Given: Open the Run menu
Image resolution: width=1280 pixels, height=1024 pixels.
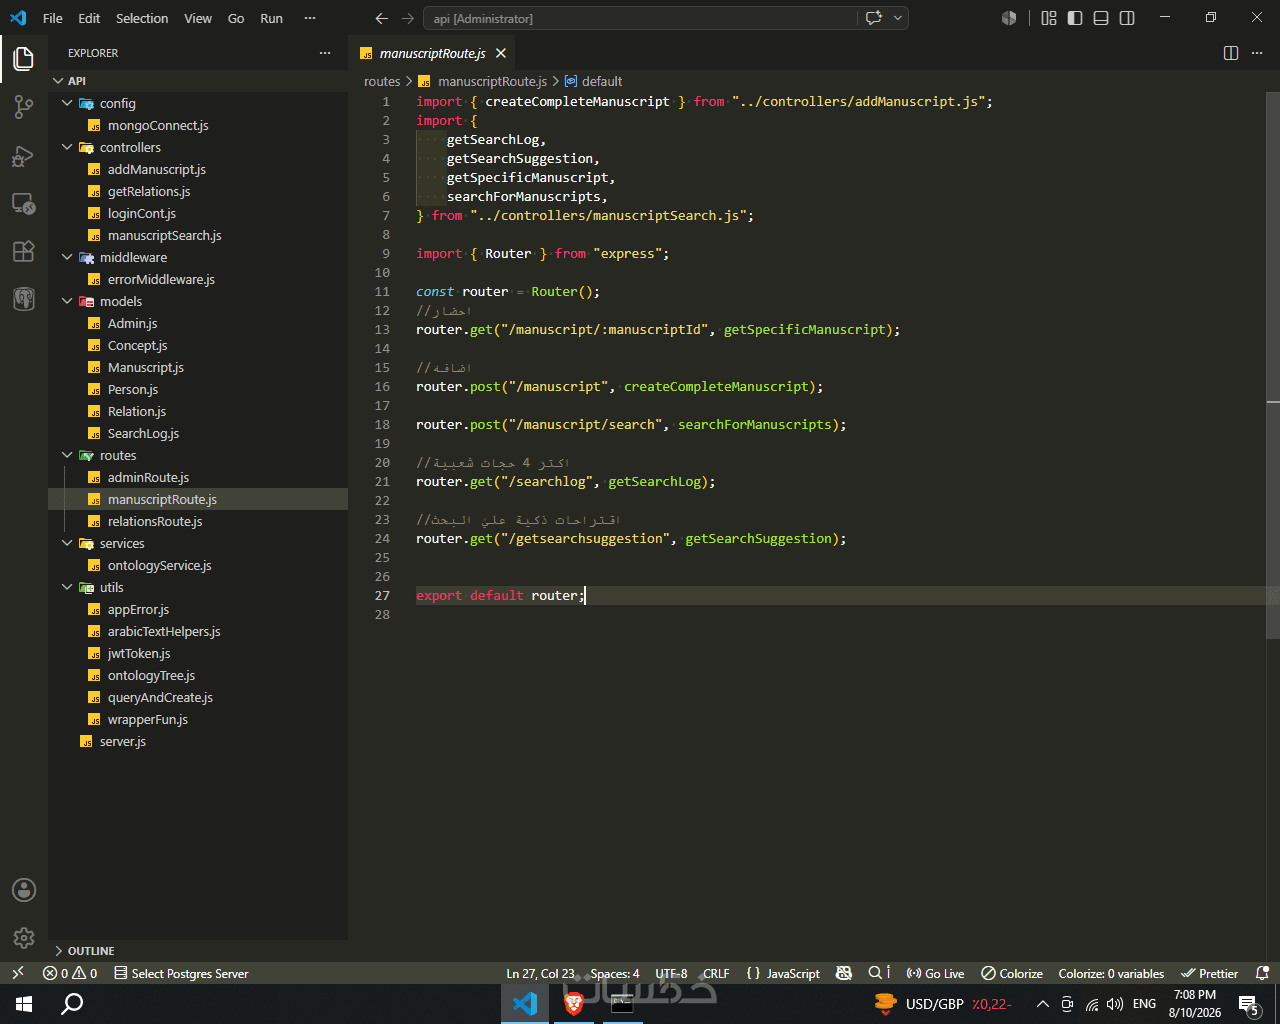Looking at the screenshot, I should click(271, 18).
